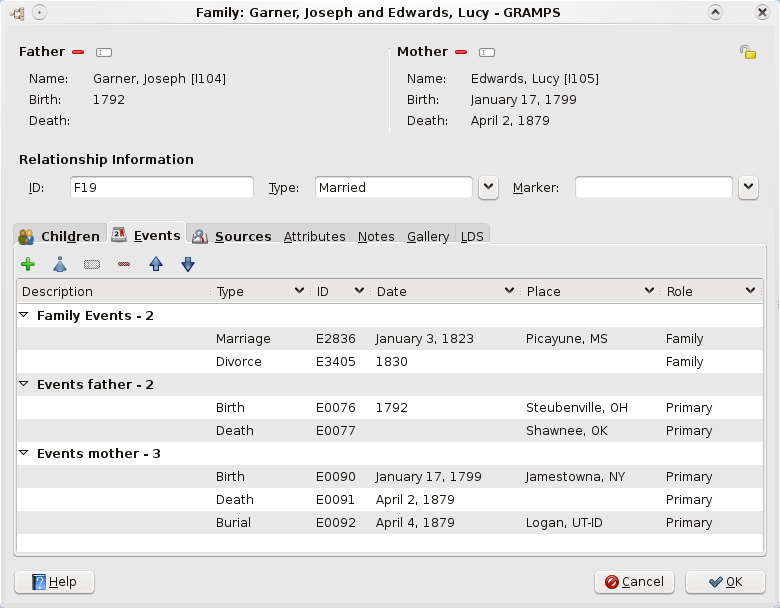Click the place Shawnee, OK
Screen dimensions: 780x608
(x=567, y=431)
